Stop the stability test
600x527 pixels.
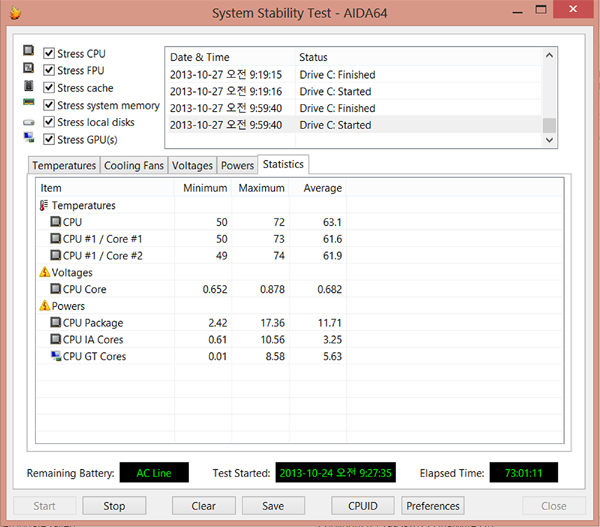pos(114,506)
